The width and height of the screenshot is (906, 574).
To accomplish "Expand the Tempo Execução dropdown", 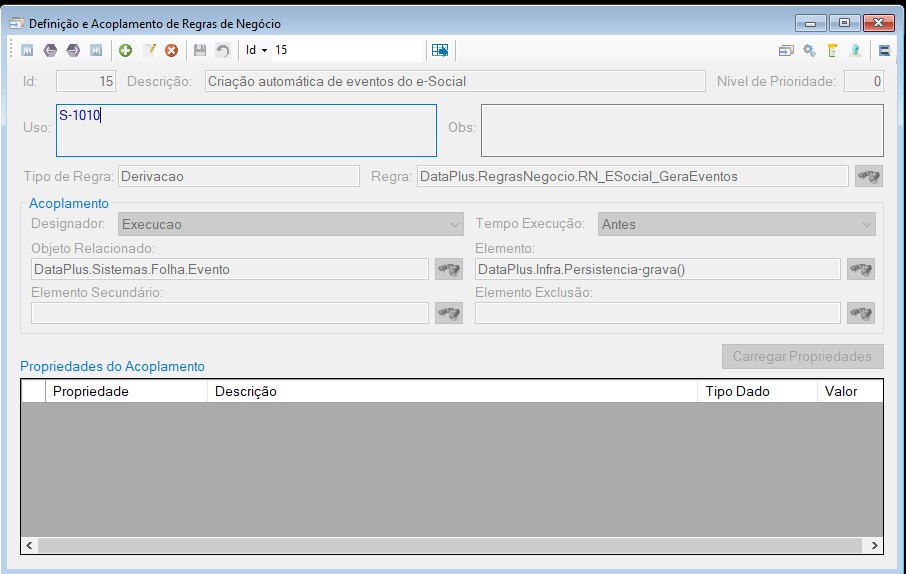I will click(736, 224).
